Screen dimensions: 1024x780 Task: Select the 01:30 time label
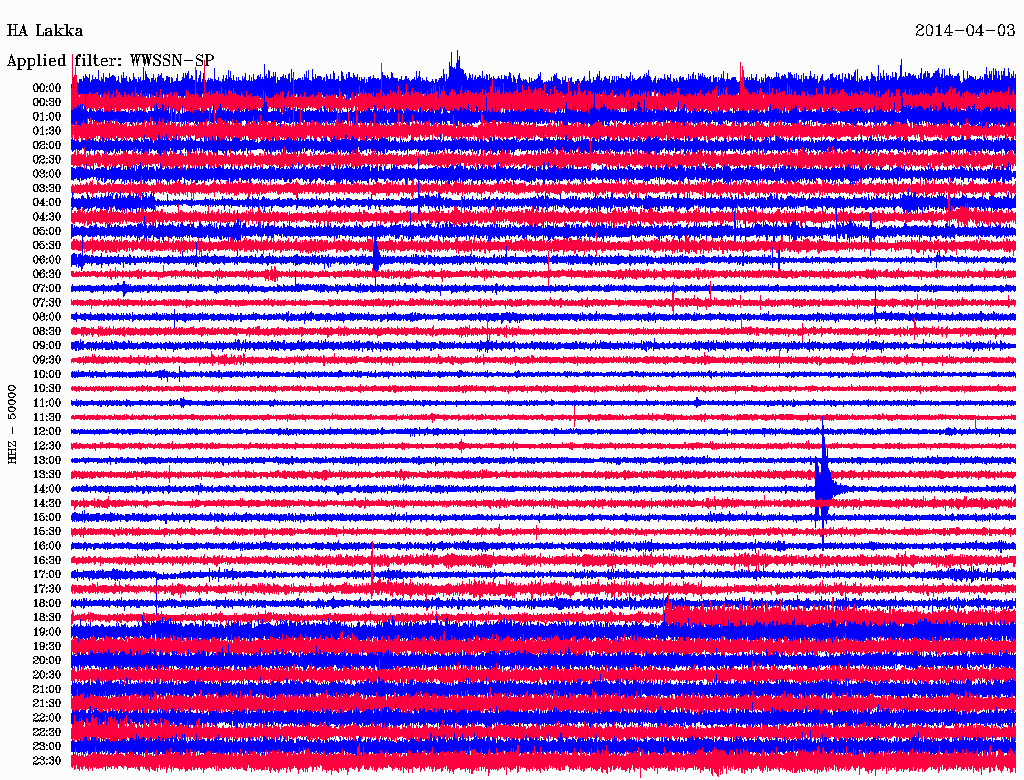click(47, 131)
